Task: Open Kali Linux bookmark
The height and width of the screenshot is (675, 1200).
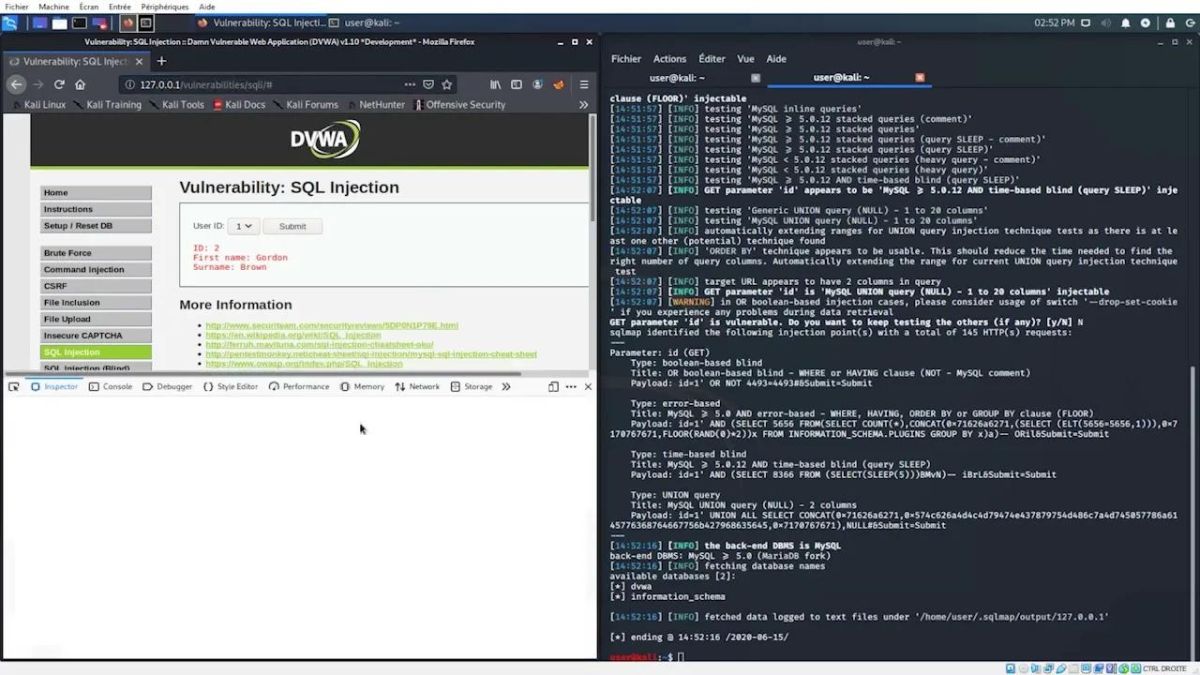Action: (38, 104)
